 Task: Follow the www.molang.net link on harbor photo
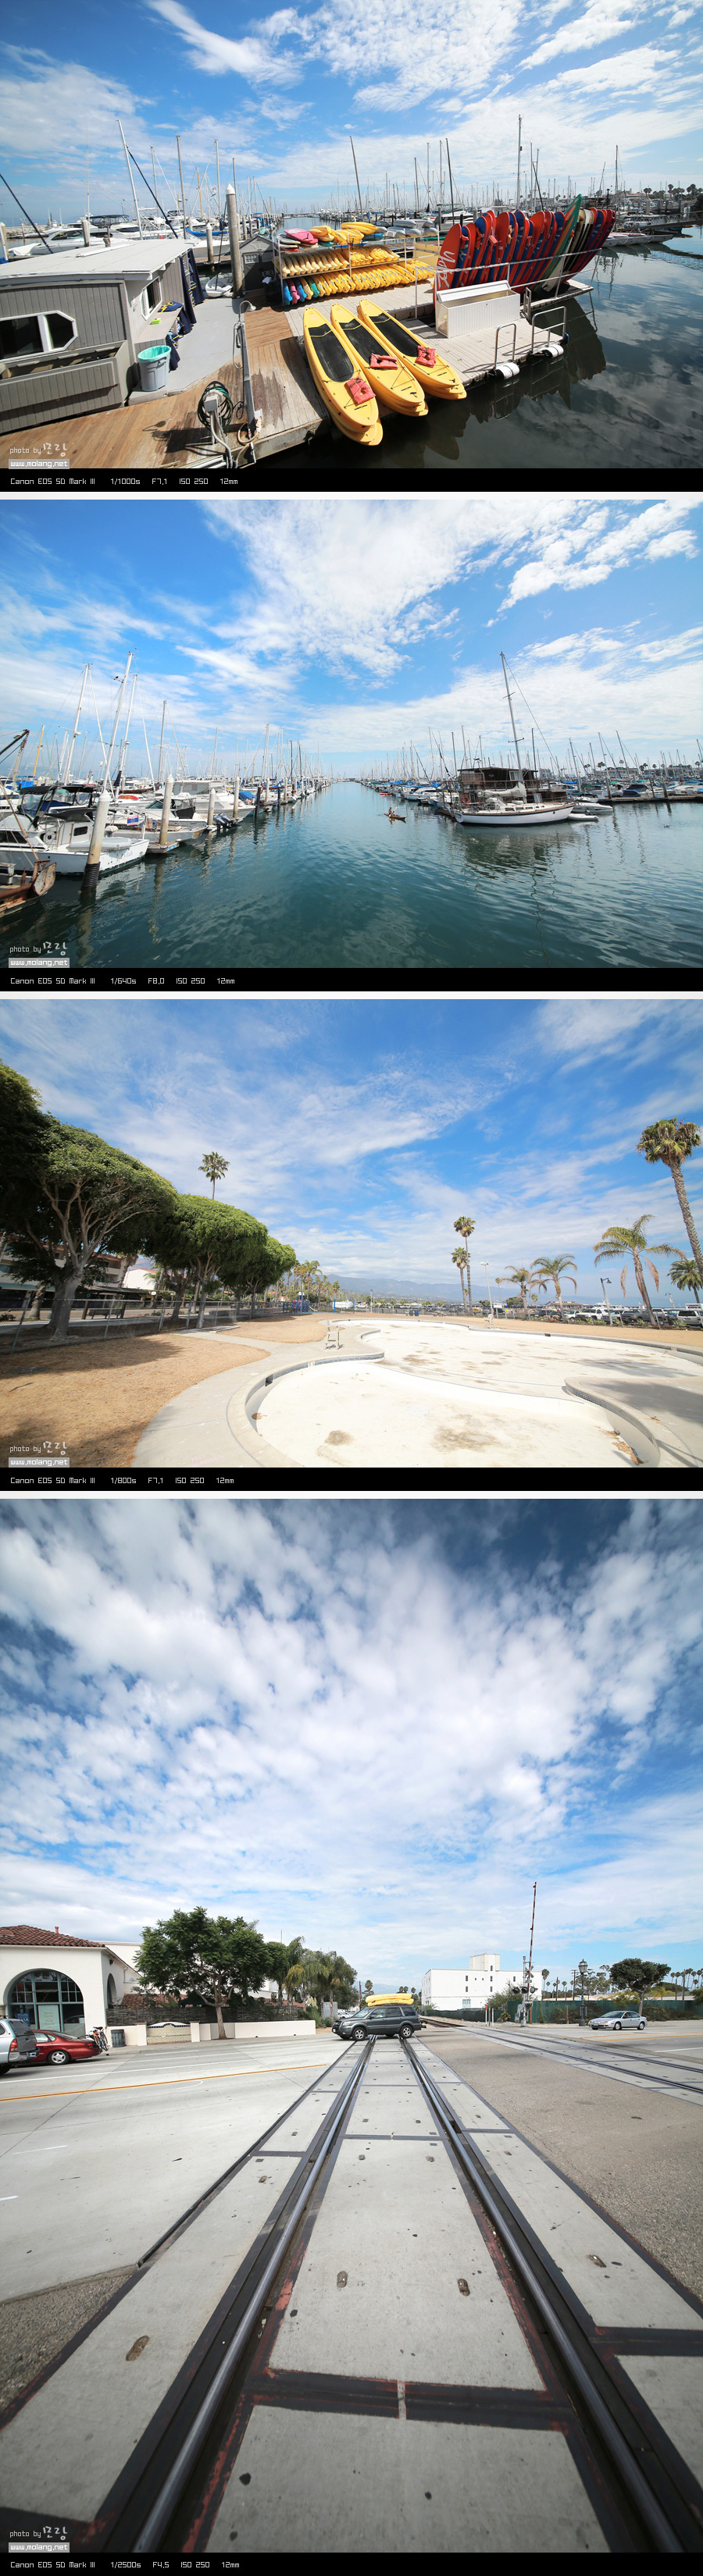39,963
